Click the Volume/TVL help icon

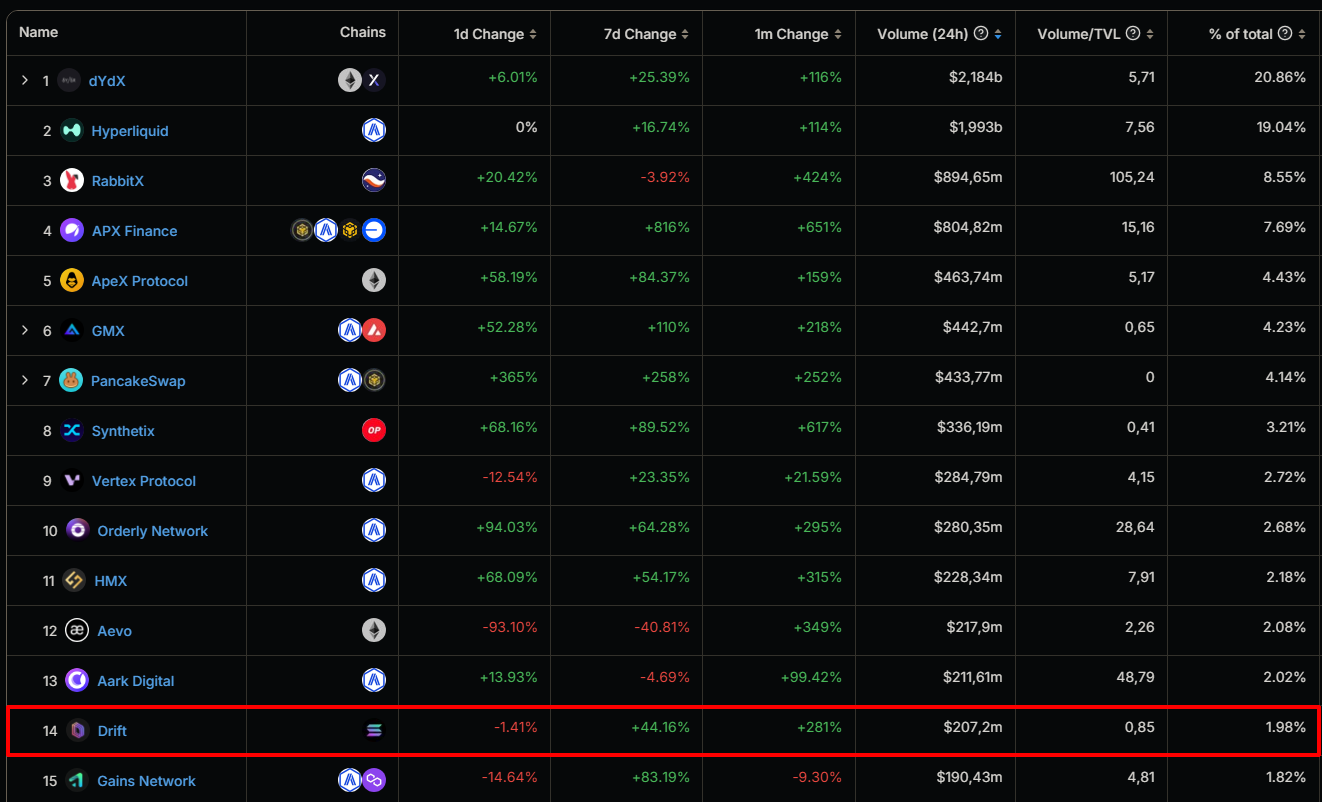click(1131, 33)
